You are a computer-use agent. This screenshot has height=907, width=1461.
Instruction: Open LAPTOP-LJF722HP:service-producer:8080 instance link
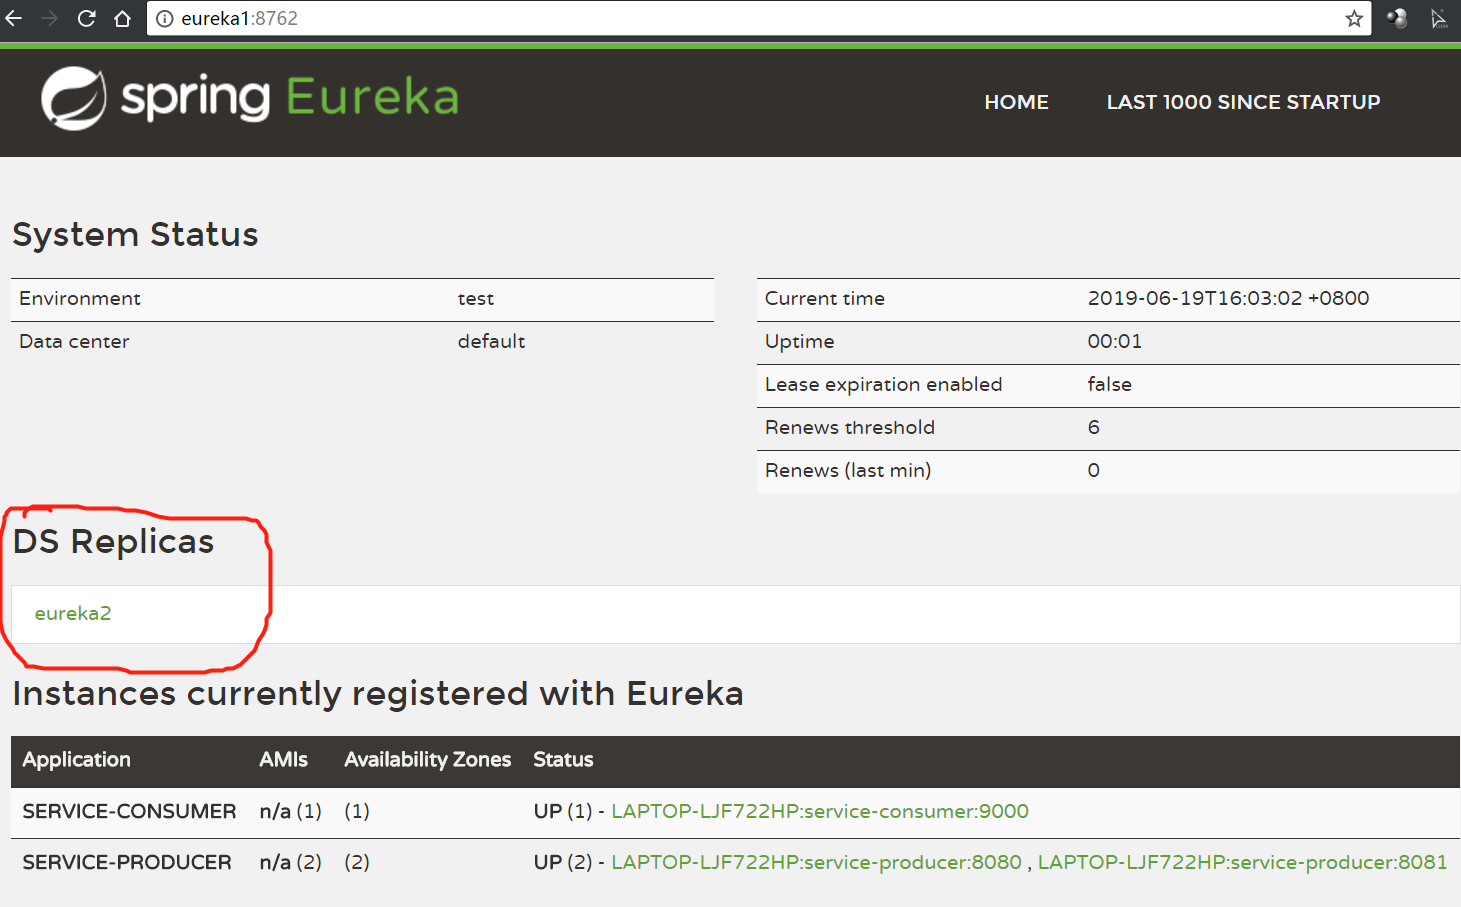pos(816,862)
